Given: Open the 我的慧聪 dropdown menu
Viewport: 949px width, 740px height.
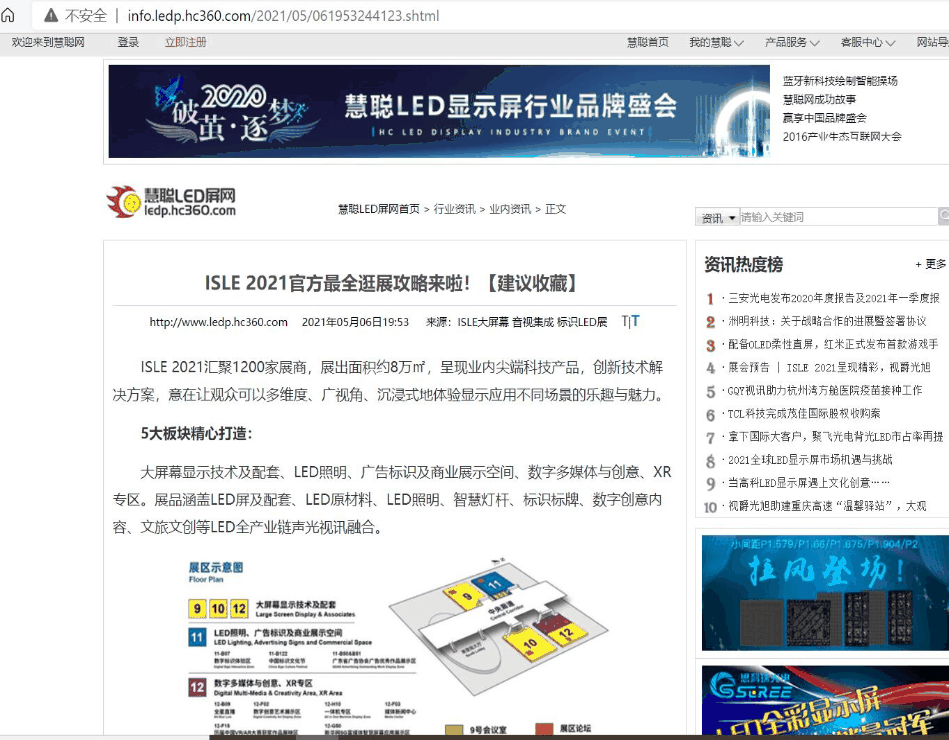Looking at the screenshot, I should pos(715,42).
